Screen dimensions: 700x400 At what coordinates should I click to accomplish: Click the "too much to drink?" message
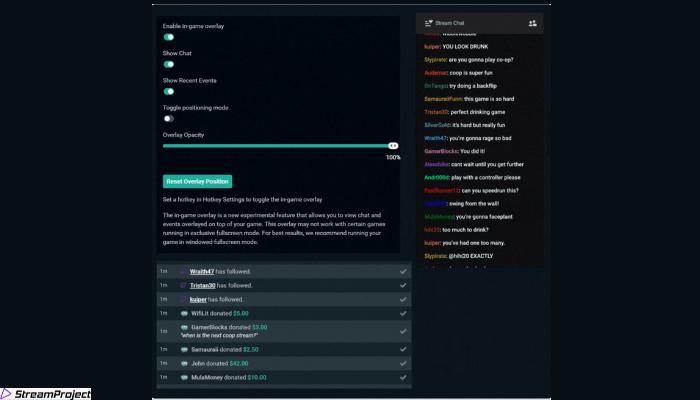[465, 230]
